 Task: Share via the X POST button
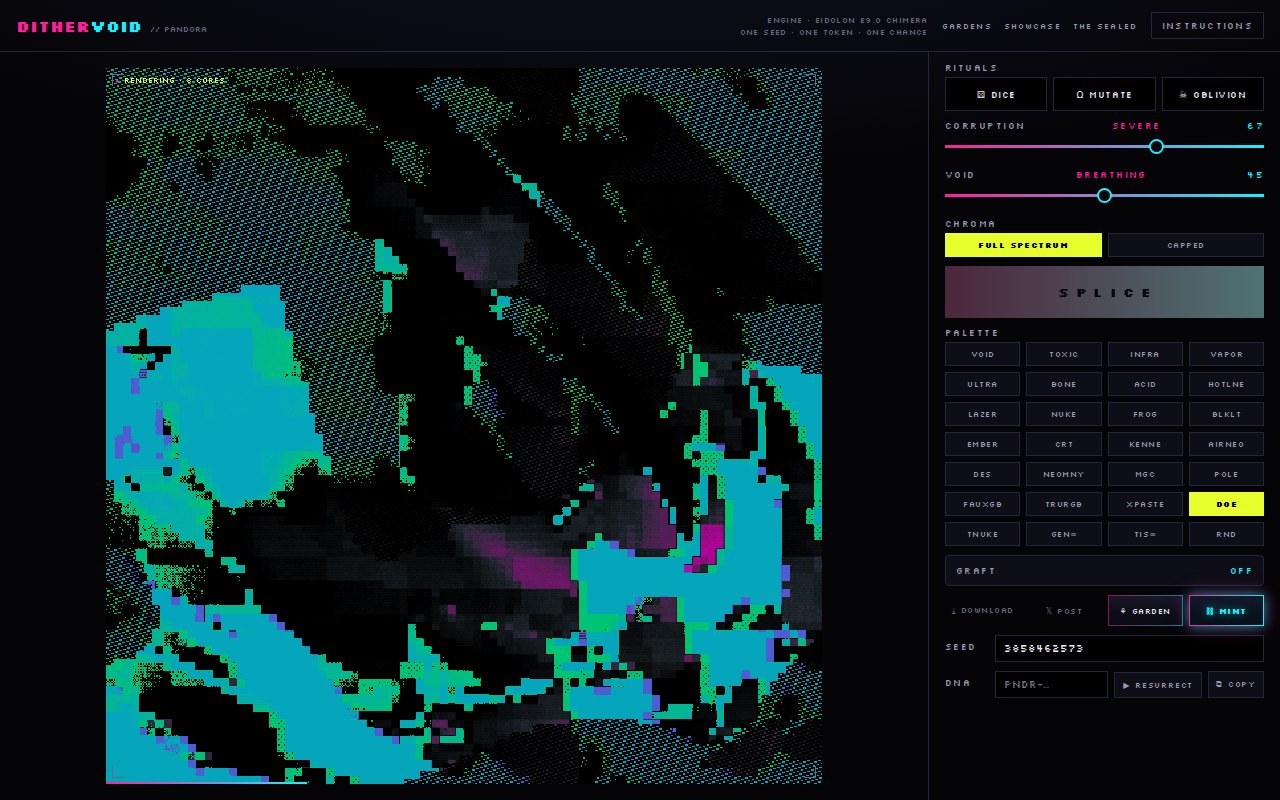[x=1063, y=611]
